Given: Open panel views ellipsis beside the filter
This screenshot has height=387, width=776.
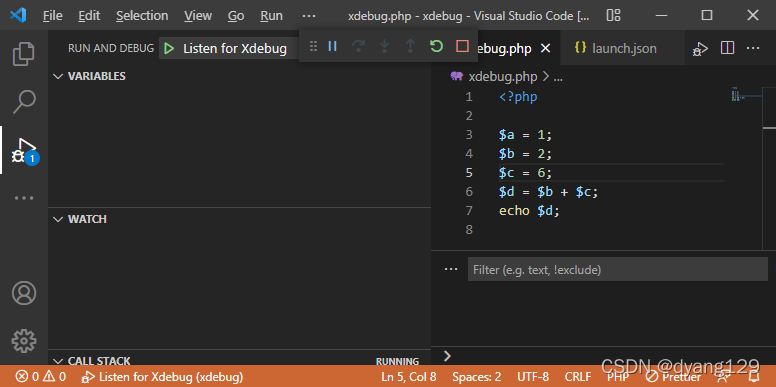Looking at the screenshot, I should 451,269.
